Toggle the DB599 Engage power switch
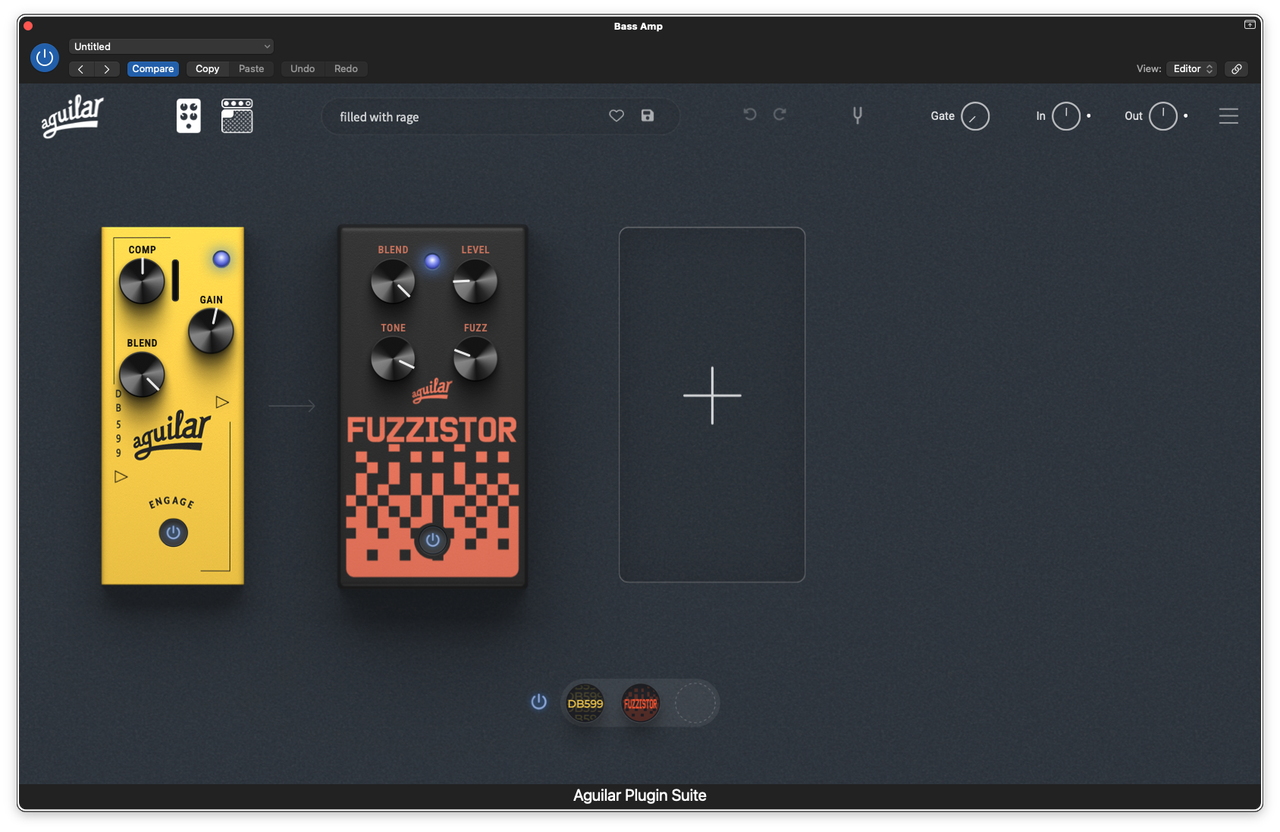Viewport: 1280px width, 832px height. (x=173, y=533)
